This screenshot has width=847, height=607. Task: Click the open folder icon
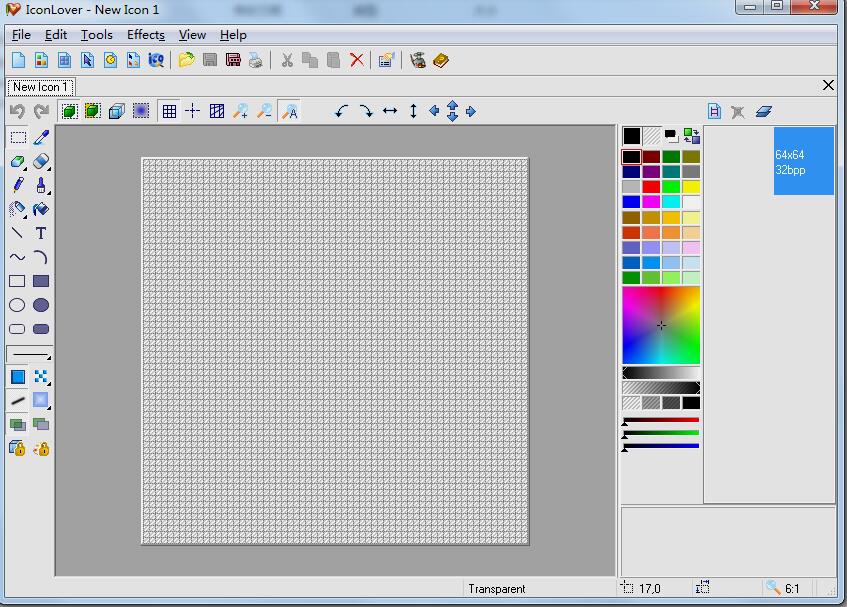[x=186, y=61]
